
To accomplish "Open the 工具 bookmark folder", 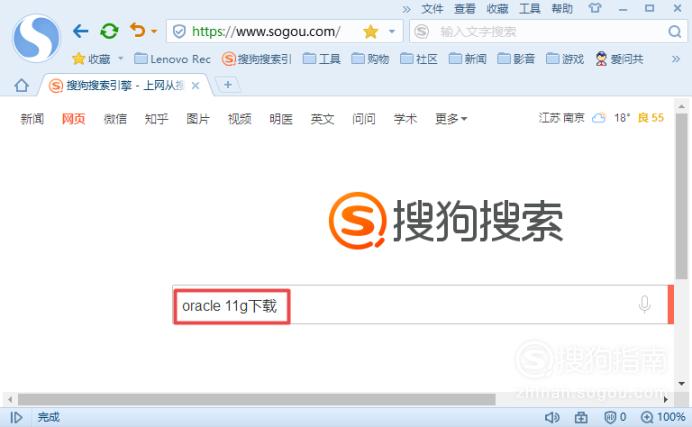I will 322,59.
